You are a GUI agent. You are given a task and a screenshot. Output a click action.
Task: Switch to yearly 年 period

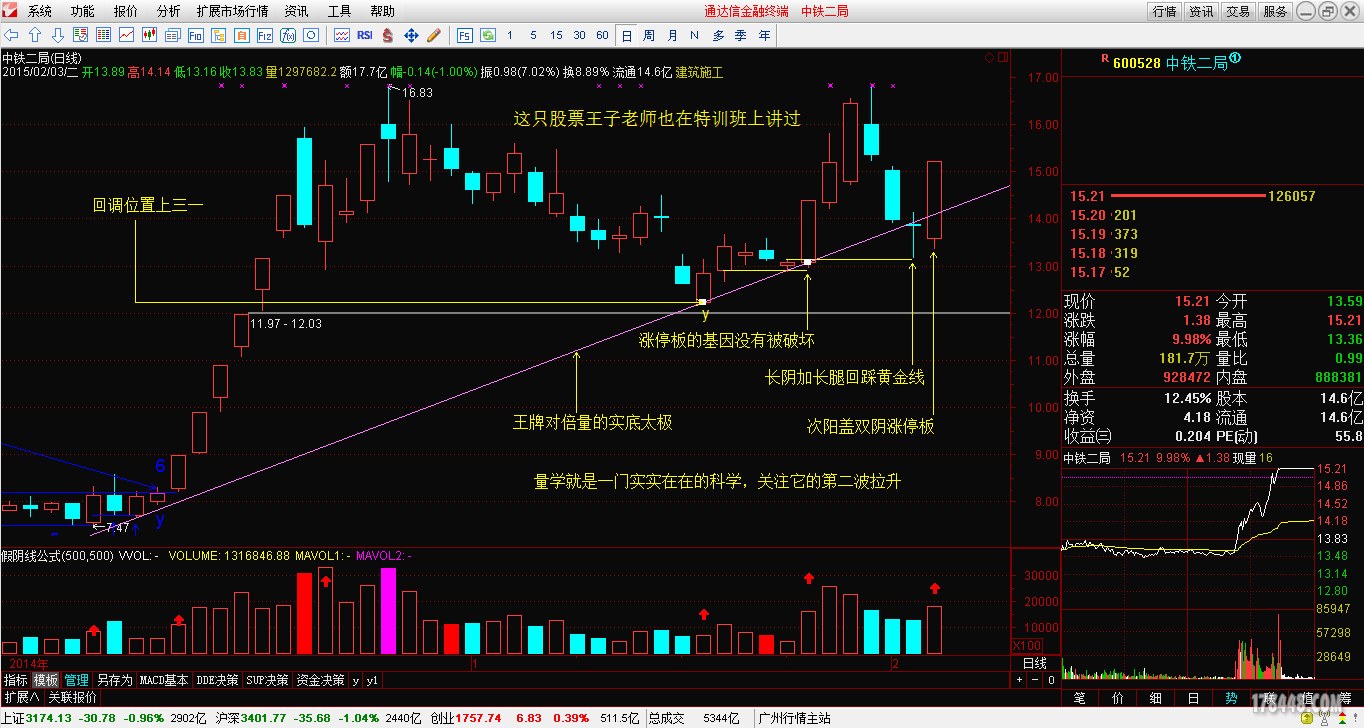coord(765,35)
